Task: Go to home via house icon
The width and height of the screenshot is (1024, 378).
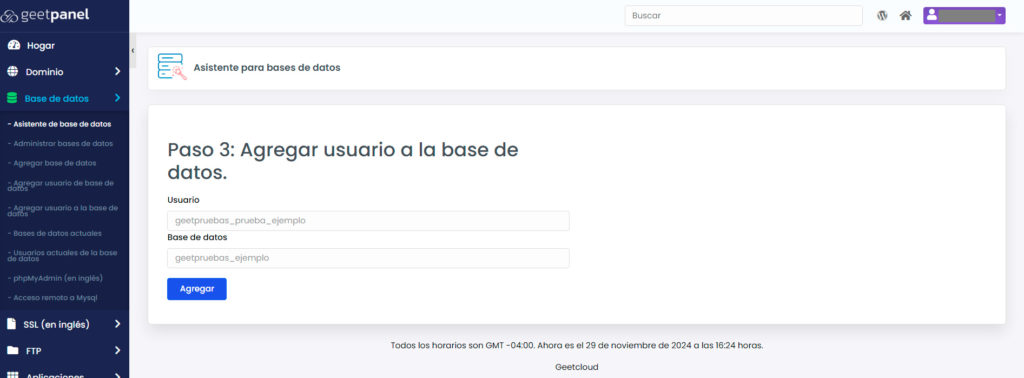Action: click(x=905, y=16)
